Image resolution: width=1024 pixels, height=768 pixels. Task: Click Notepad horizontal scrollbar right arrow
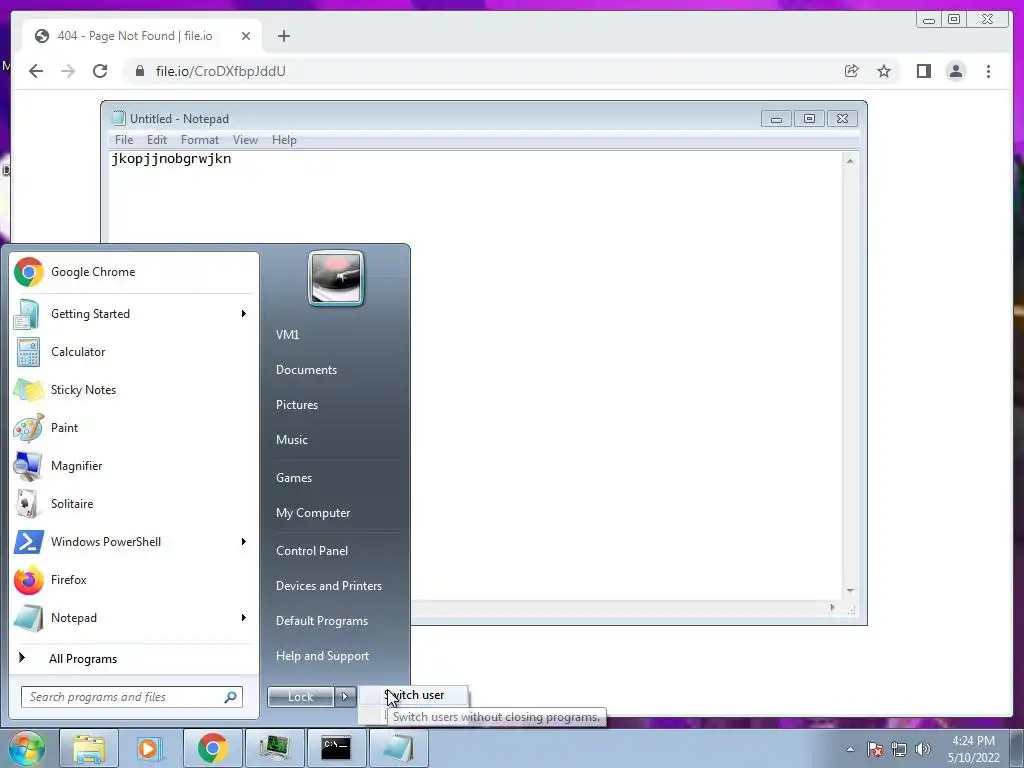coord(832,607)
